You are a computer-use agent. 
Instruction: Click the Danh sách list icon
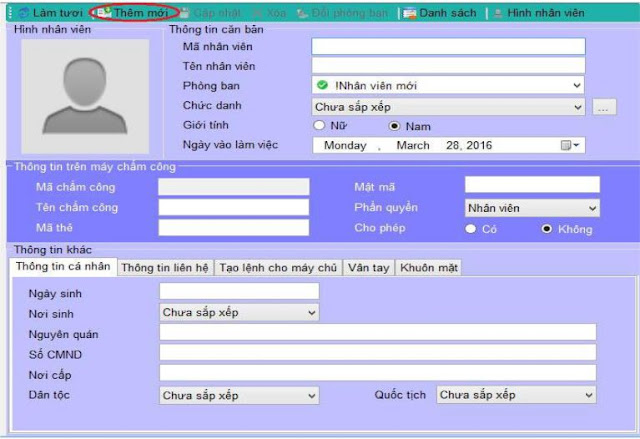click(409, 13)
